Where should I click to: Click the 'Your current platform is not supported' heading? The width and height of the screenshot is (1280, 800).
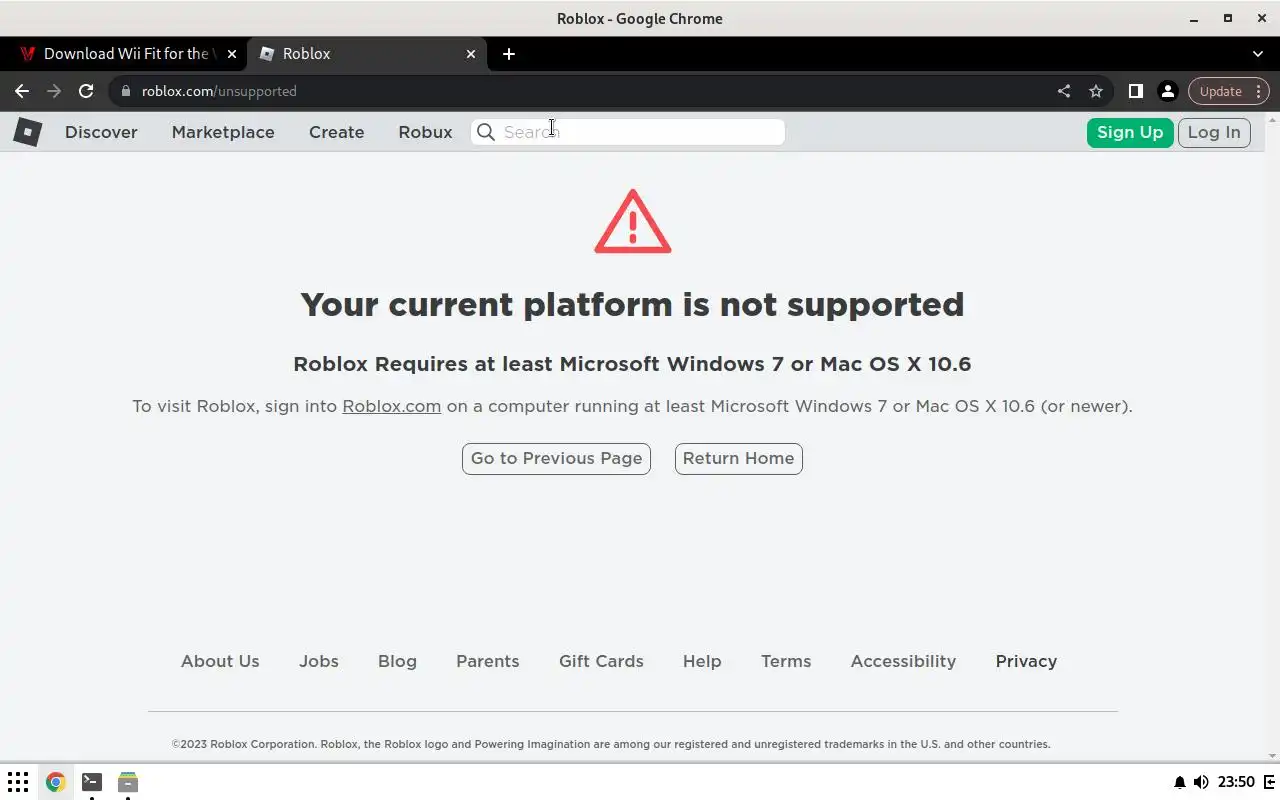(632, 304)
